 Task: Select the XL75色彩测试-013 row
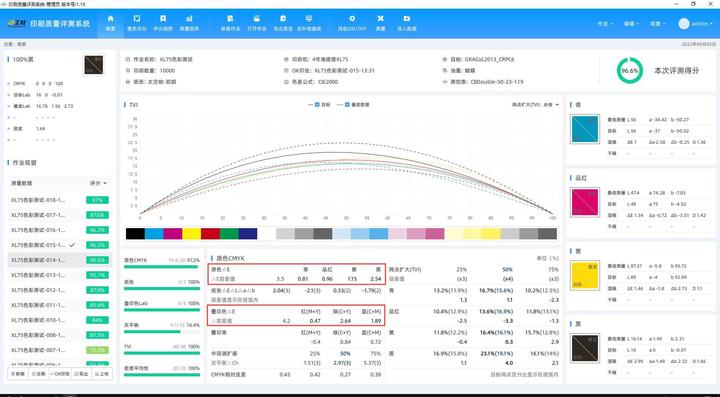pyautogui.click(x=60, y=275)
